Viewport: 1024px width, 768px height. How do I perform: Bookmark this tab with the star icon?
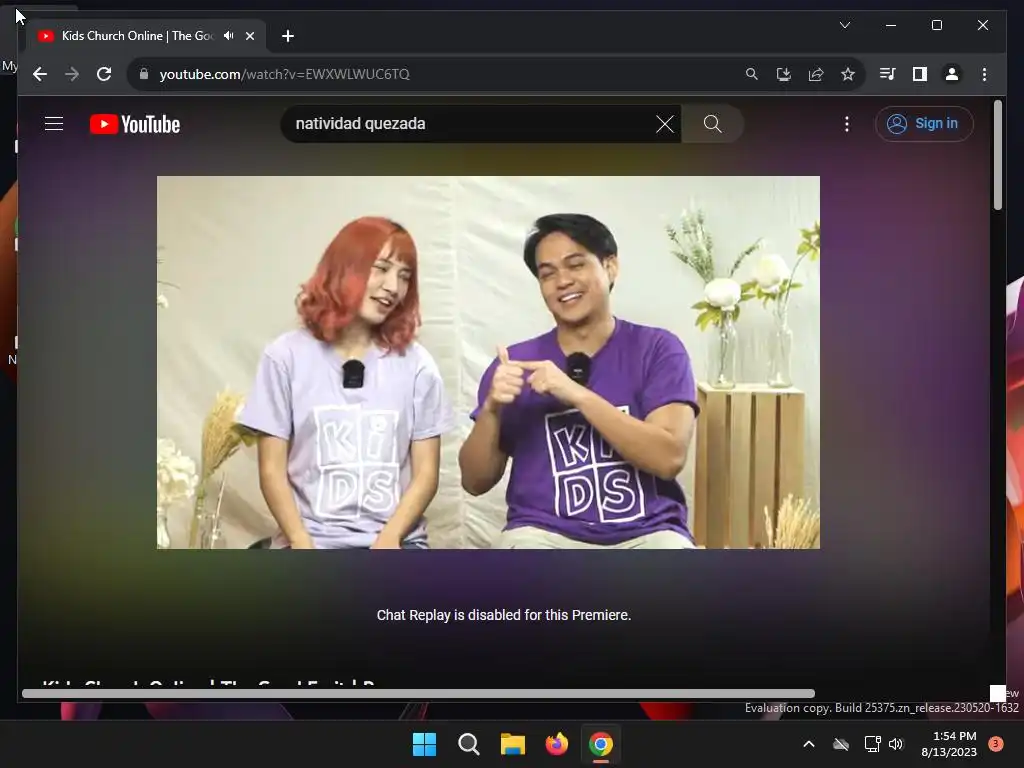pos(848,74)
